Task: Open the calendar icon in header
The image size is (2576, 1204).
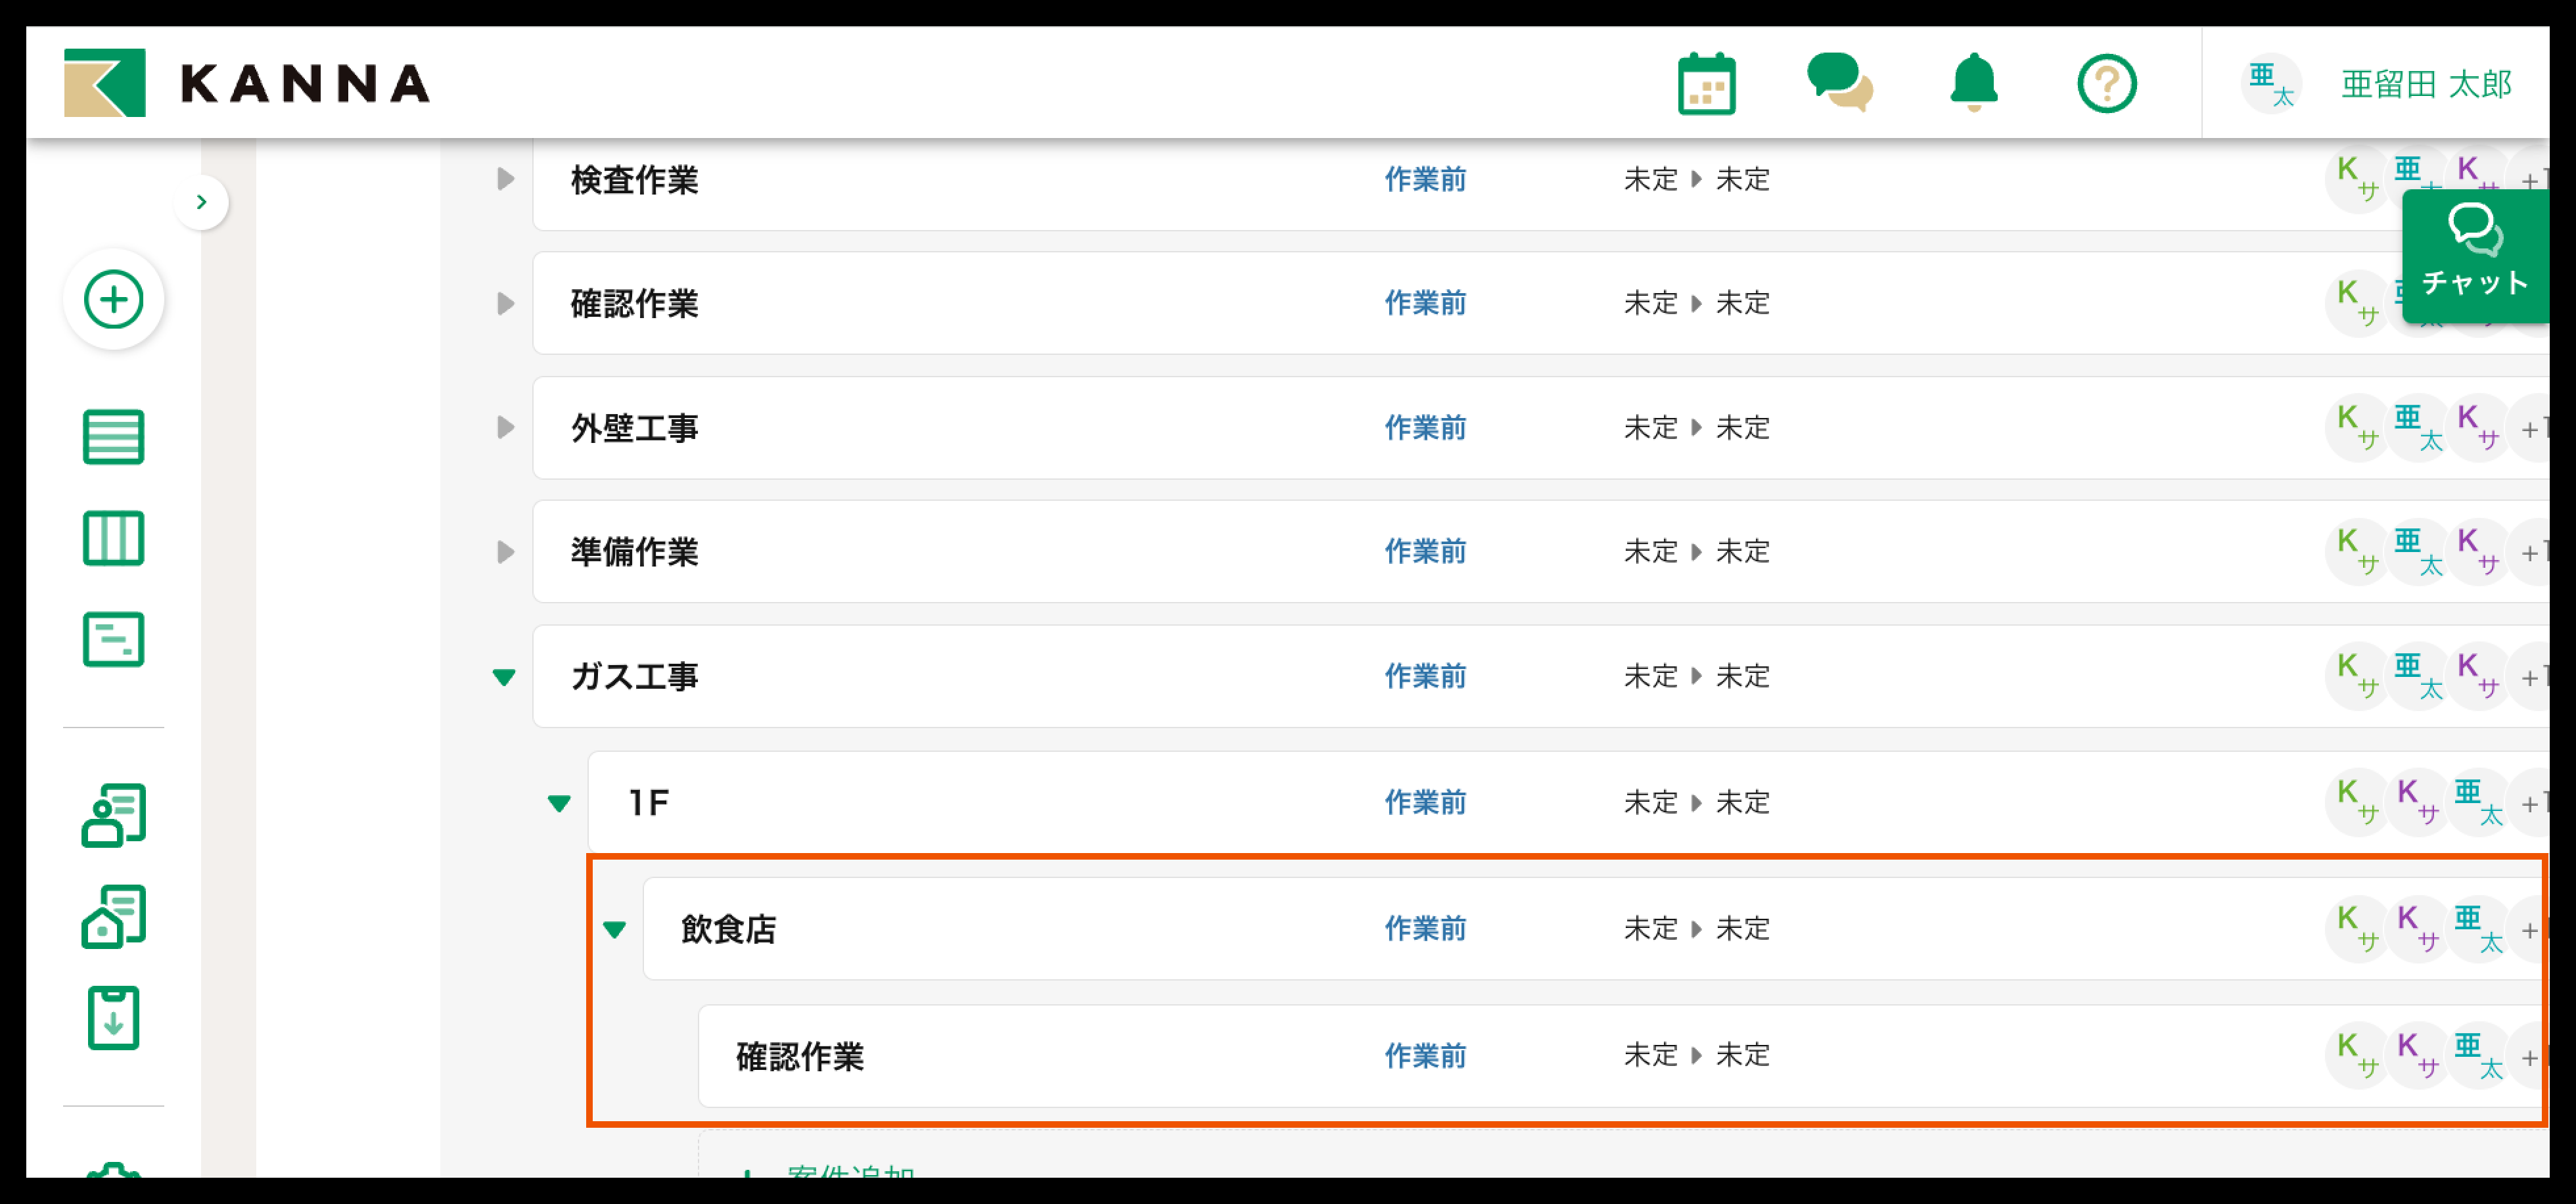Action: tap(1706, 84)
